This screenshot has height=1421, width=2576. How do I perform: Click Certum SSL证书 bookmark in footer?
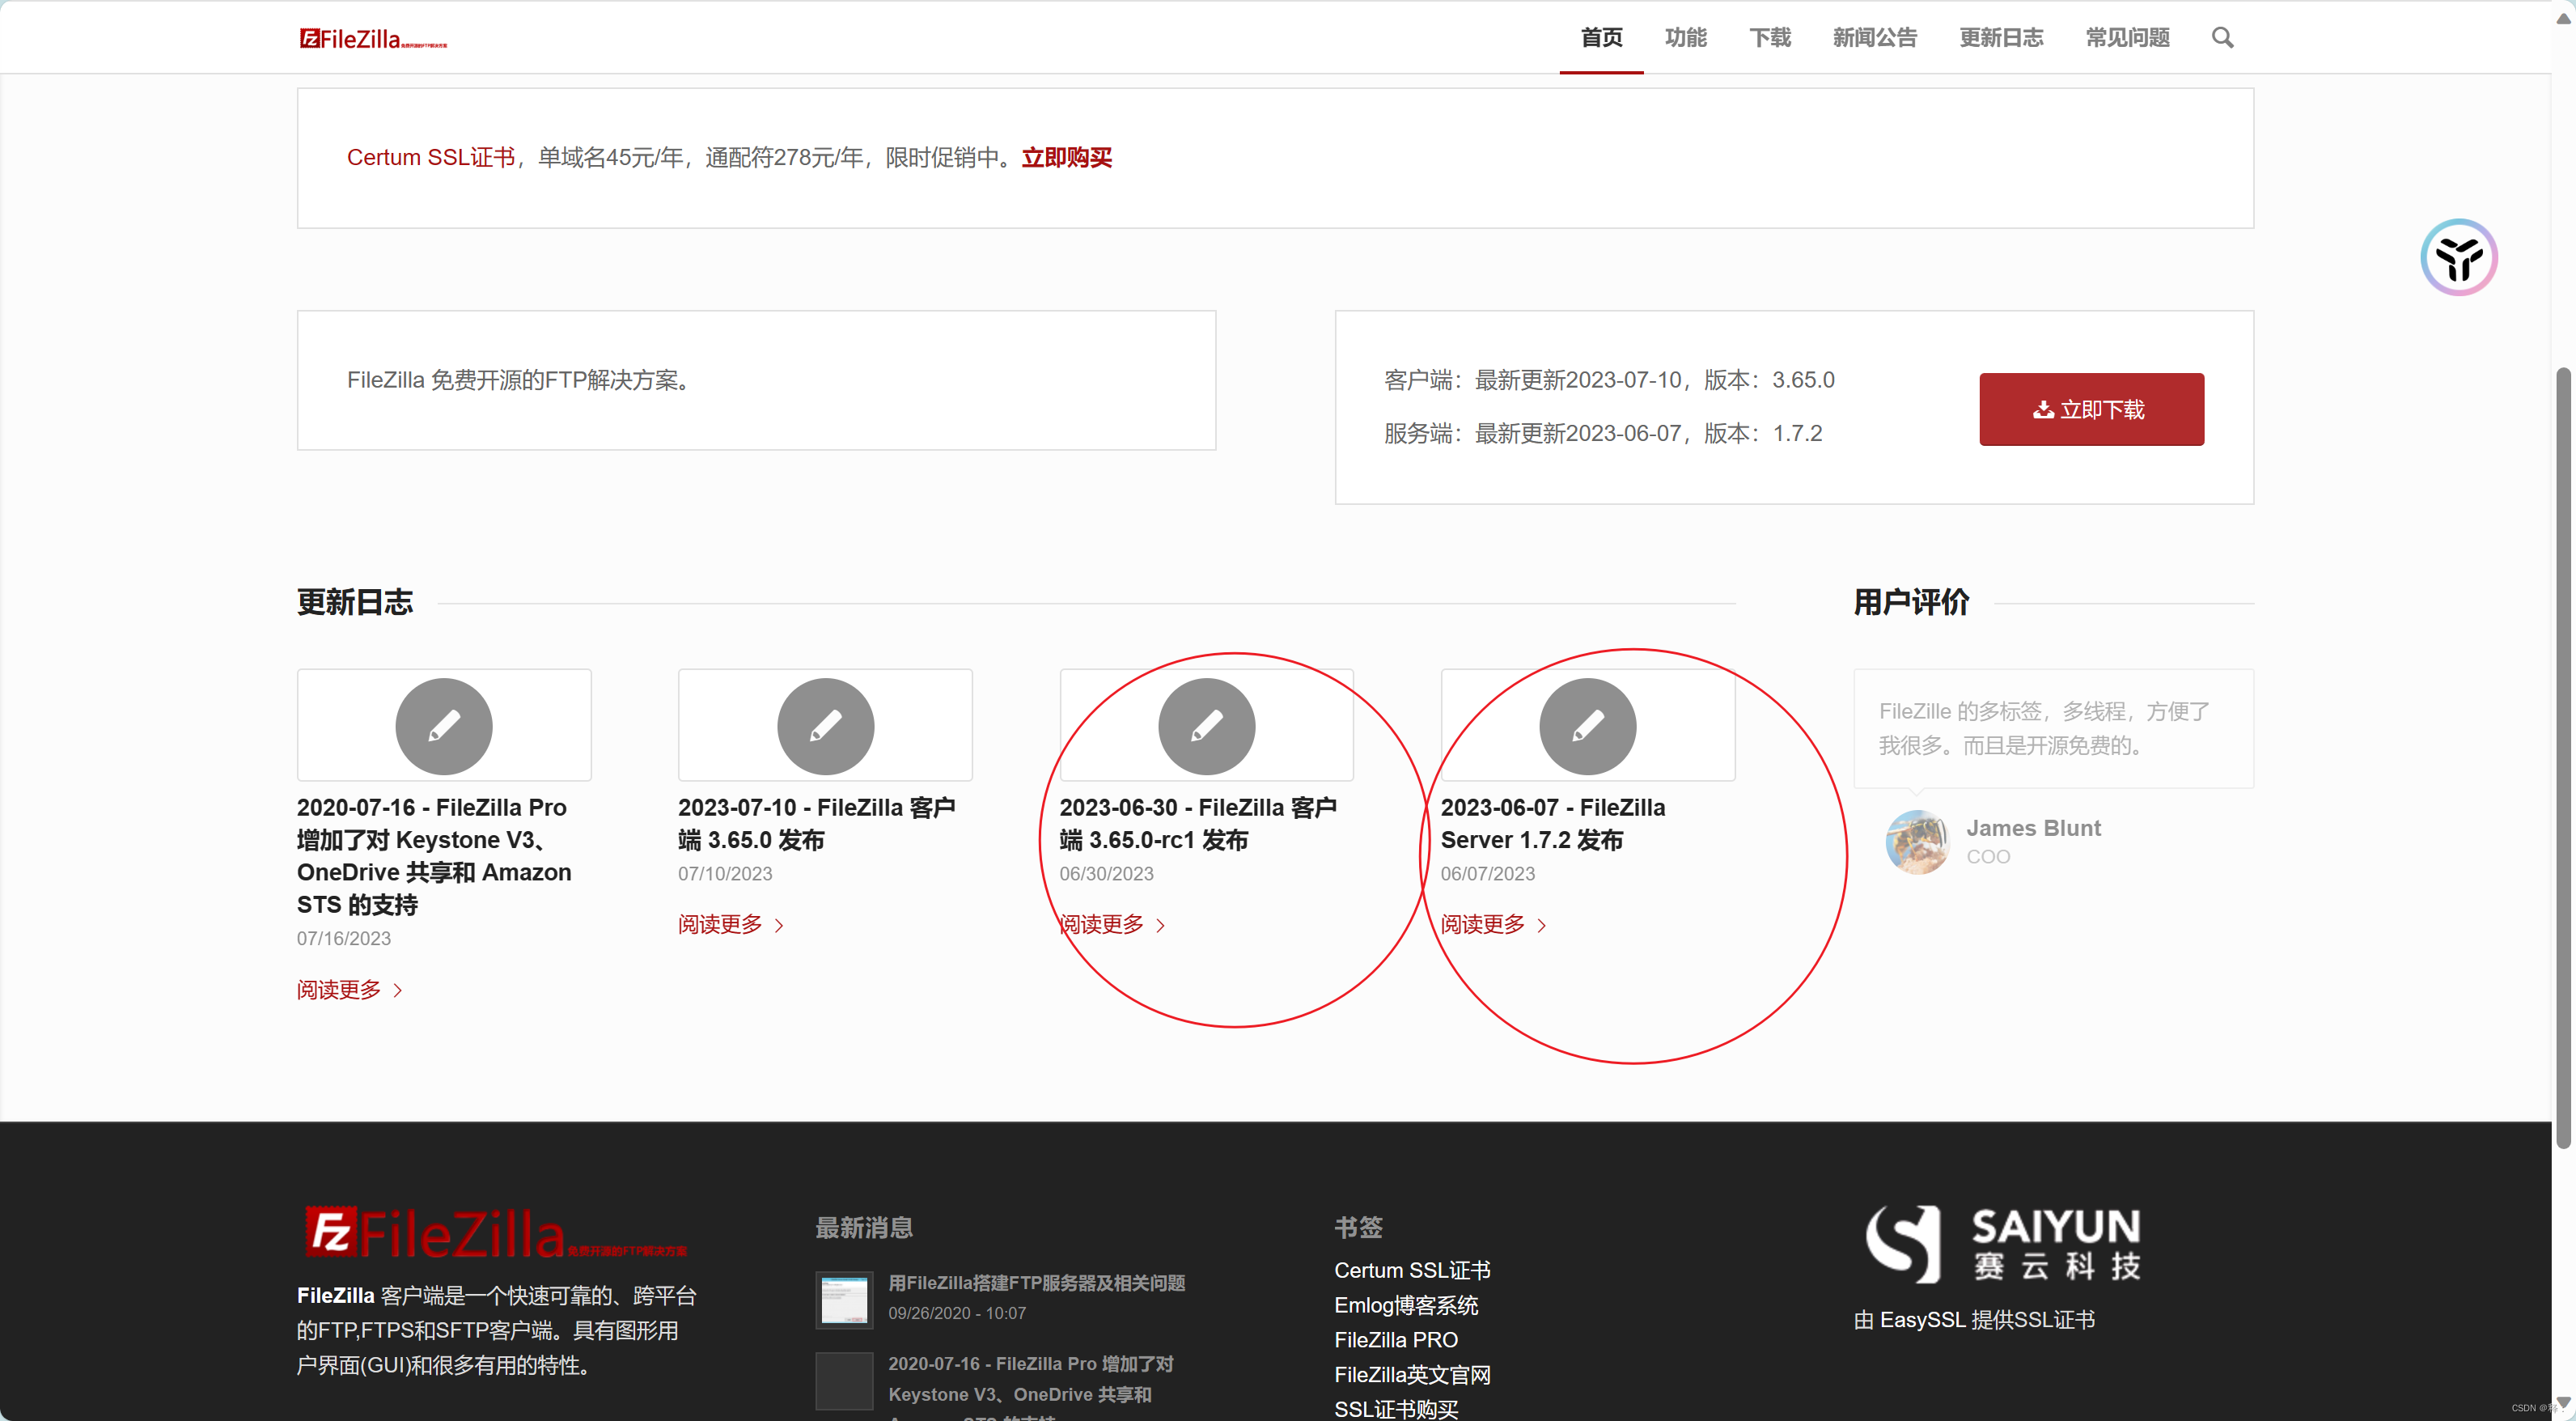click(1412, 1270)
